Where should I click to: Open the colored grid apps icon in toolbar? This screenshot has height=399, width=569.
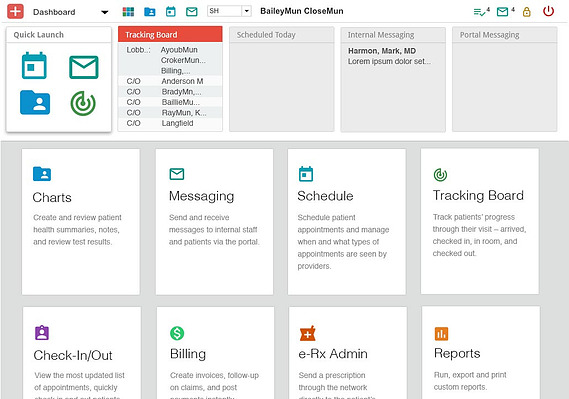pos(128,12)
